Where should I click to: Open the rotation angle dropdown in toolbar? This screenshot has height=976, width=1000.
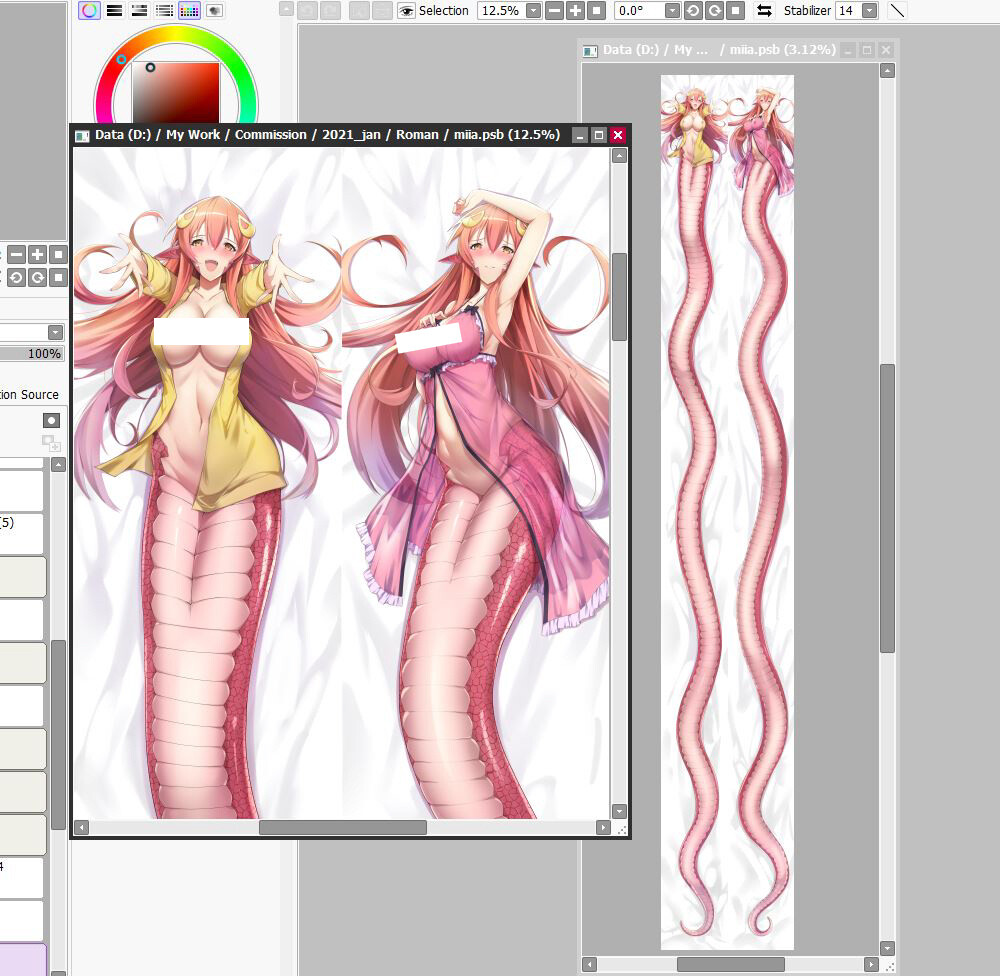[672, 11]
